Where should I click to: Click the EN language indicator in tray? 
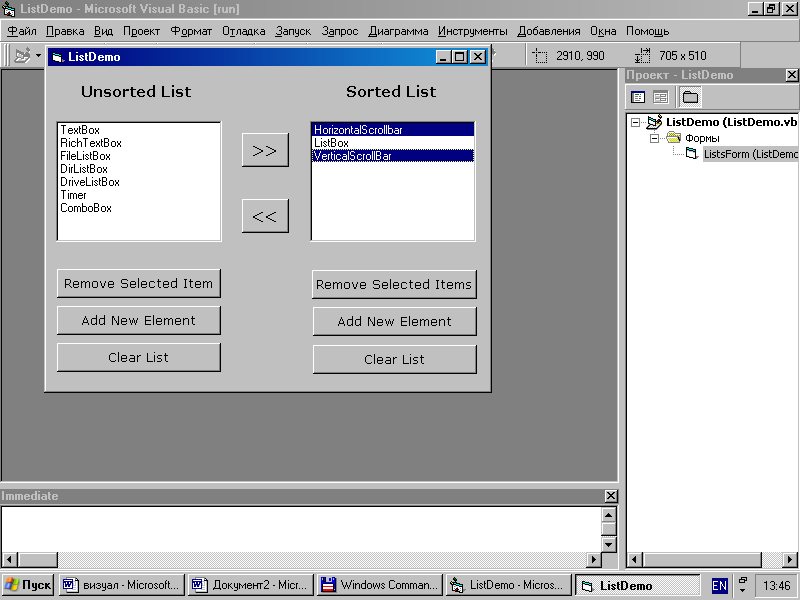pos(719,585)
